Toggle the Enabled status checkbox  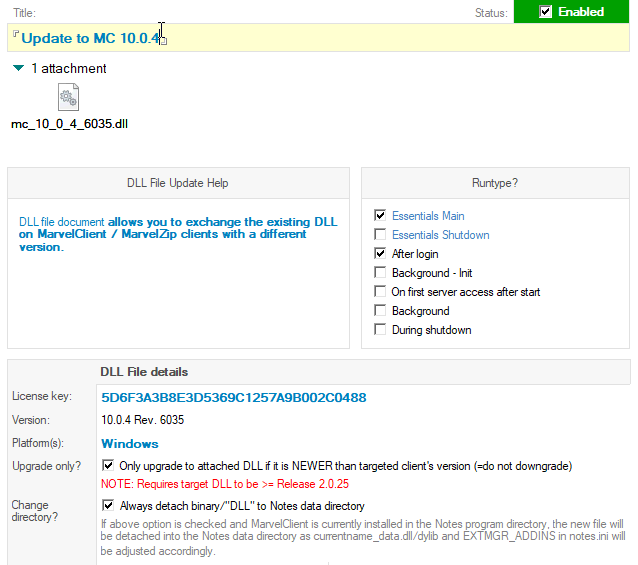click(x=545, y=12)
